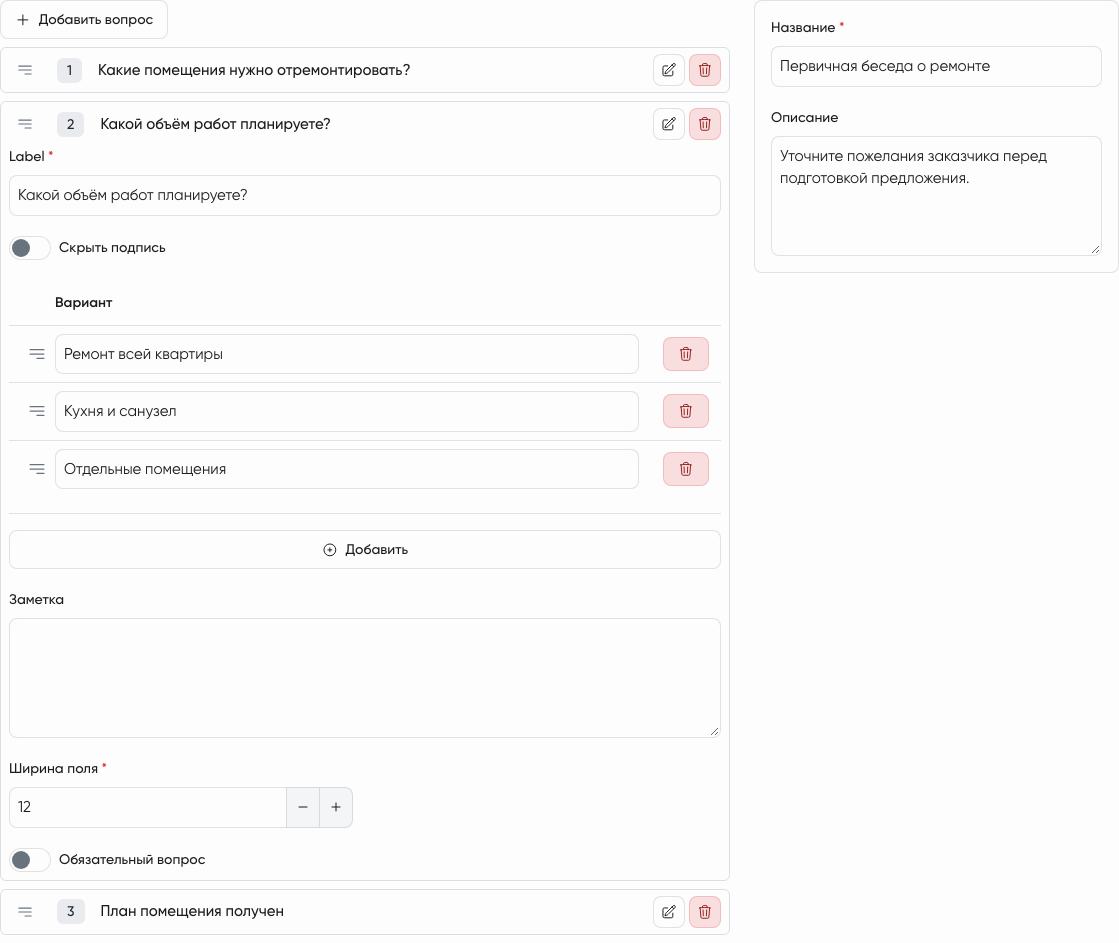
Task: Click the Label input field
Action: click(x=365, y=196)
